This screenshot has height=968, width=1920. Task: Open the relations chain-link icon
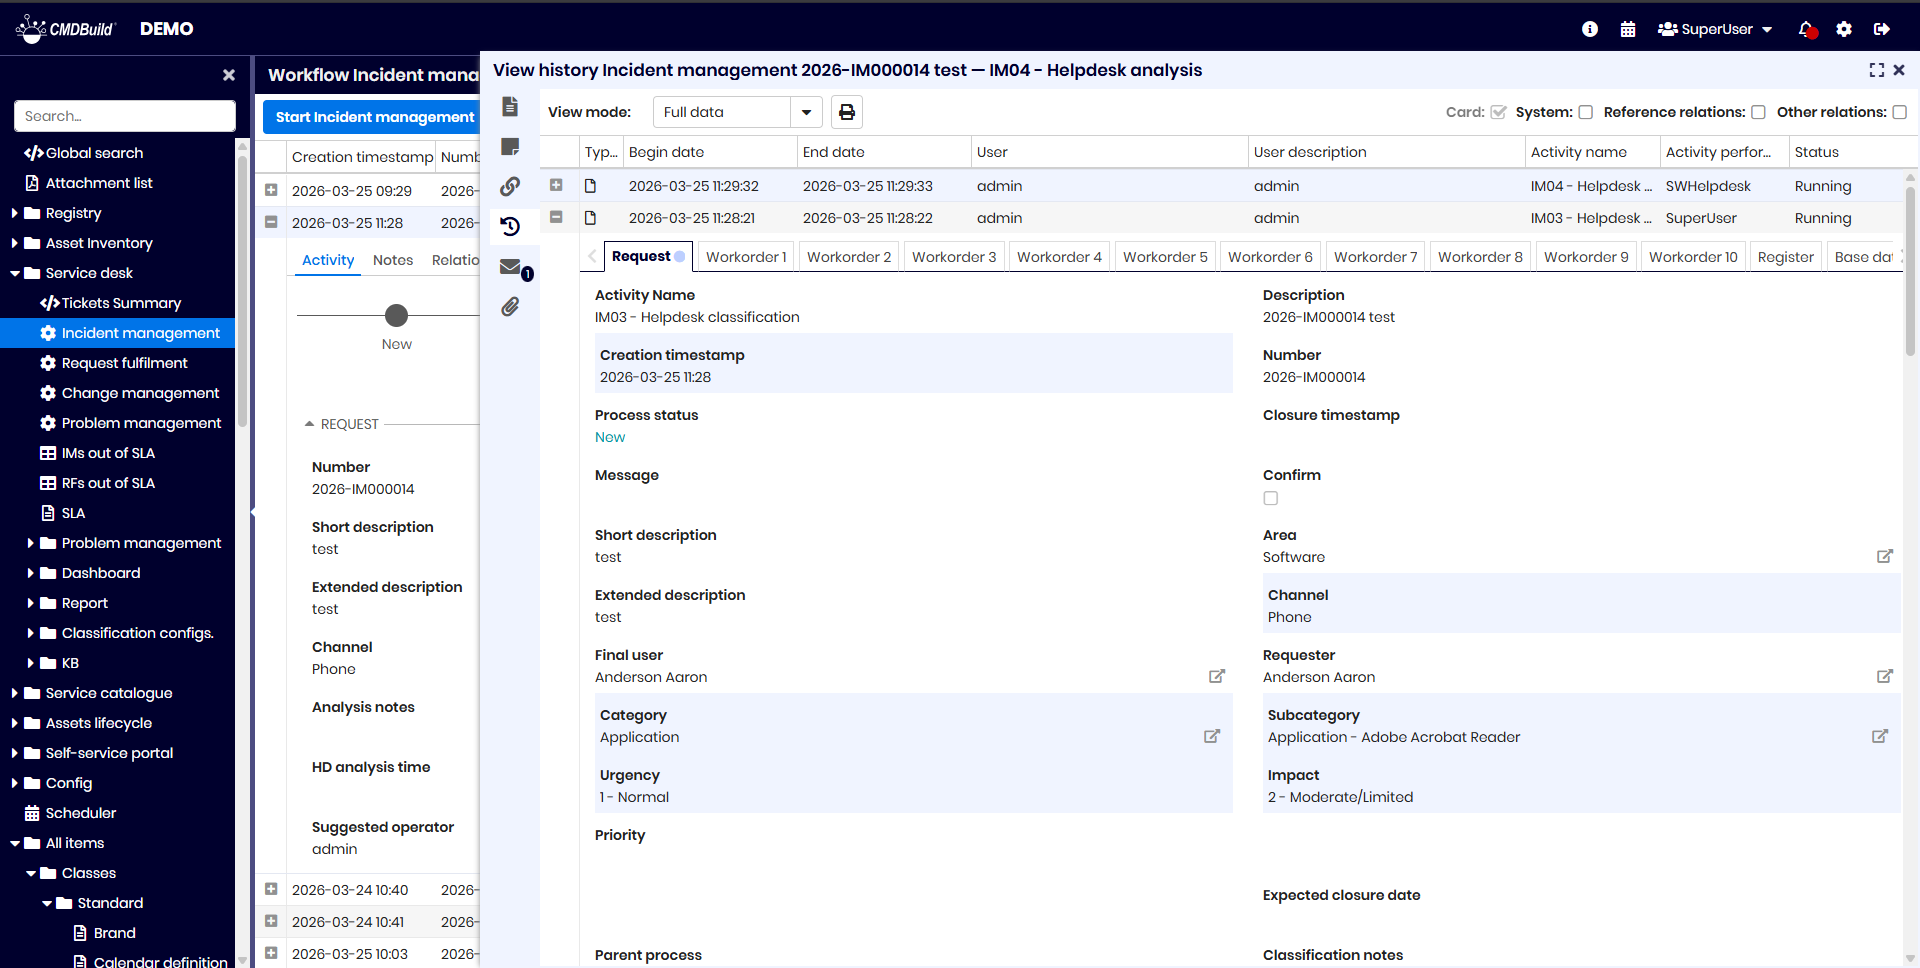[510, 186]
